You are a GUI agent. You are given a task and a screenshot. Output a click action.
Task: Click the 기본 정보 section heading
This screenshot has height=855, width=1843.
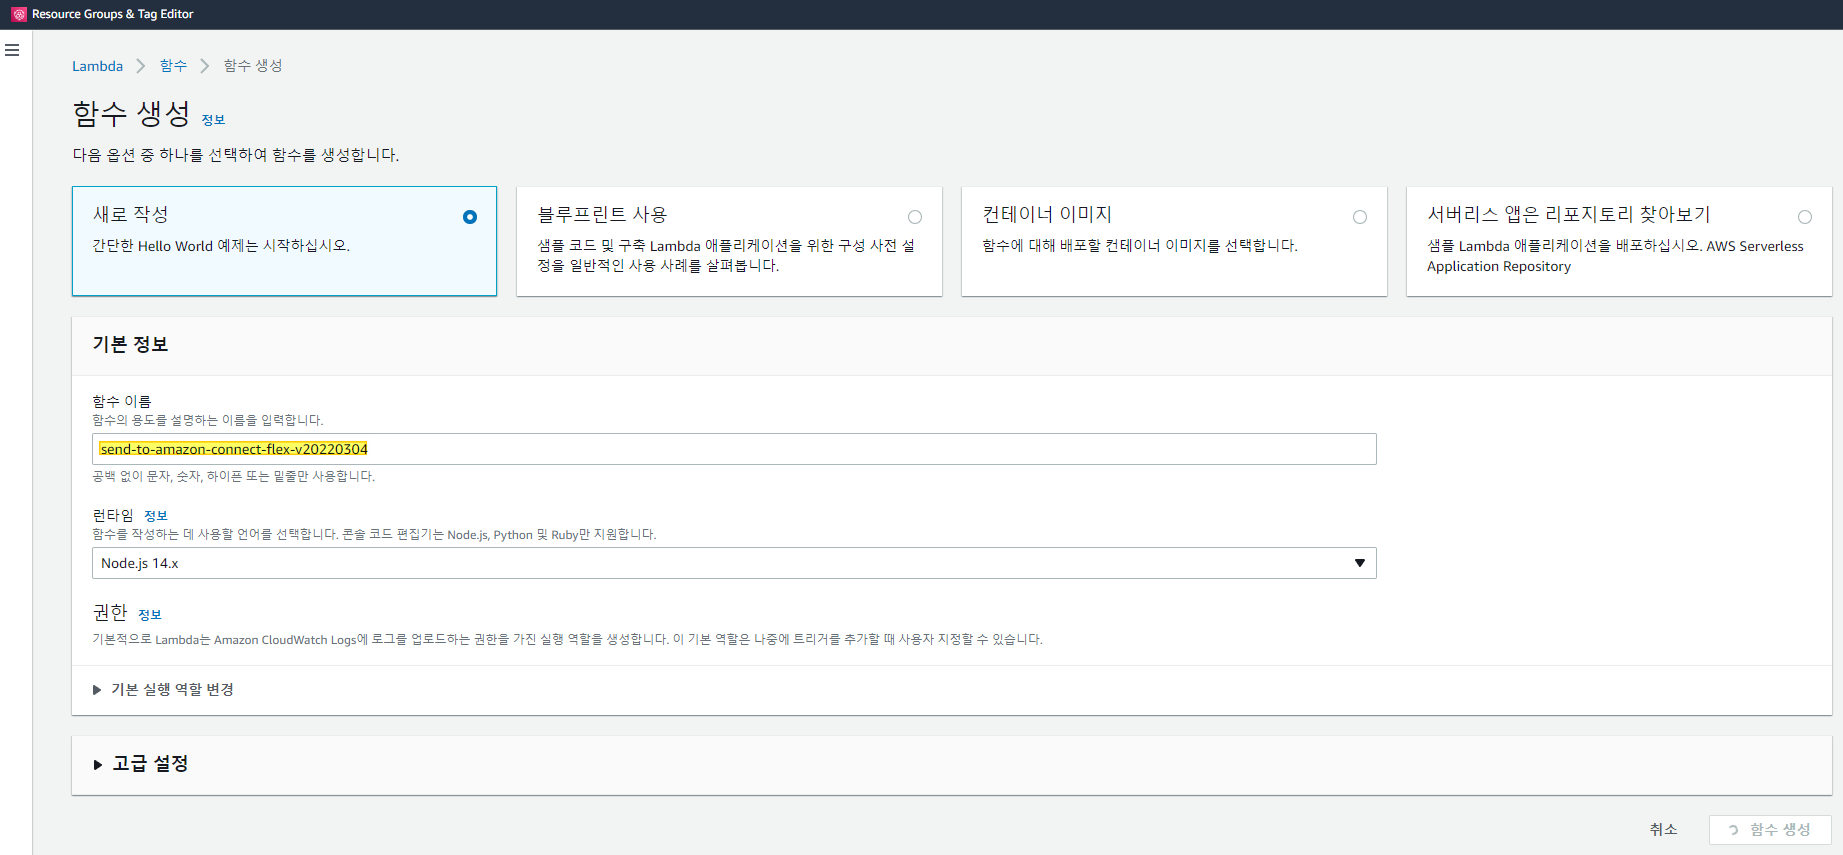130,345
